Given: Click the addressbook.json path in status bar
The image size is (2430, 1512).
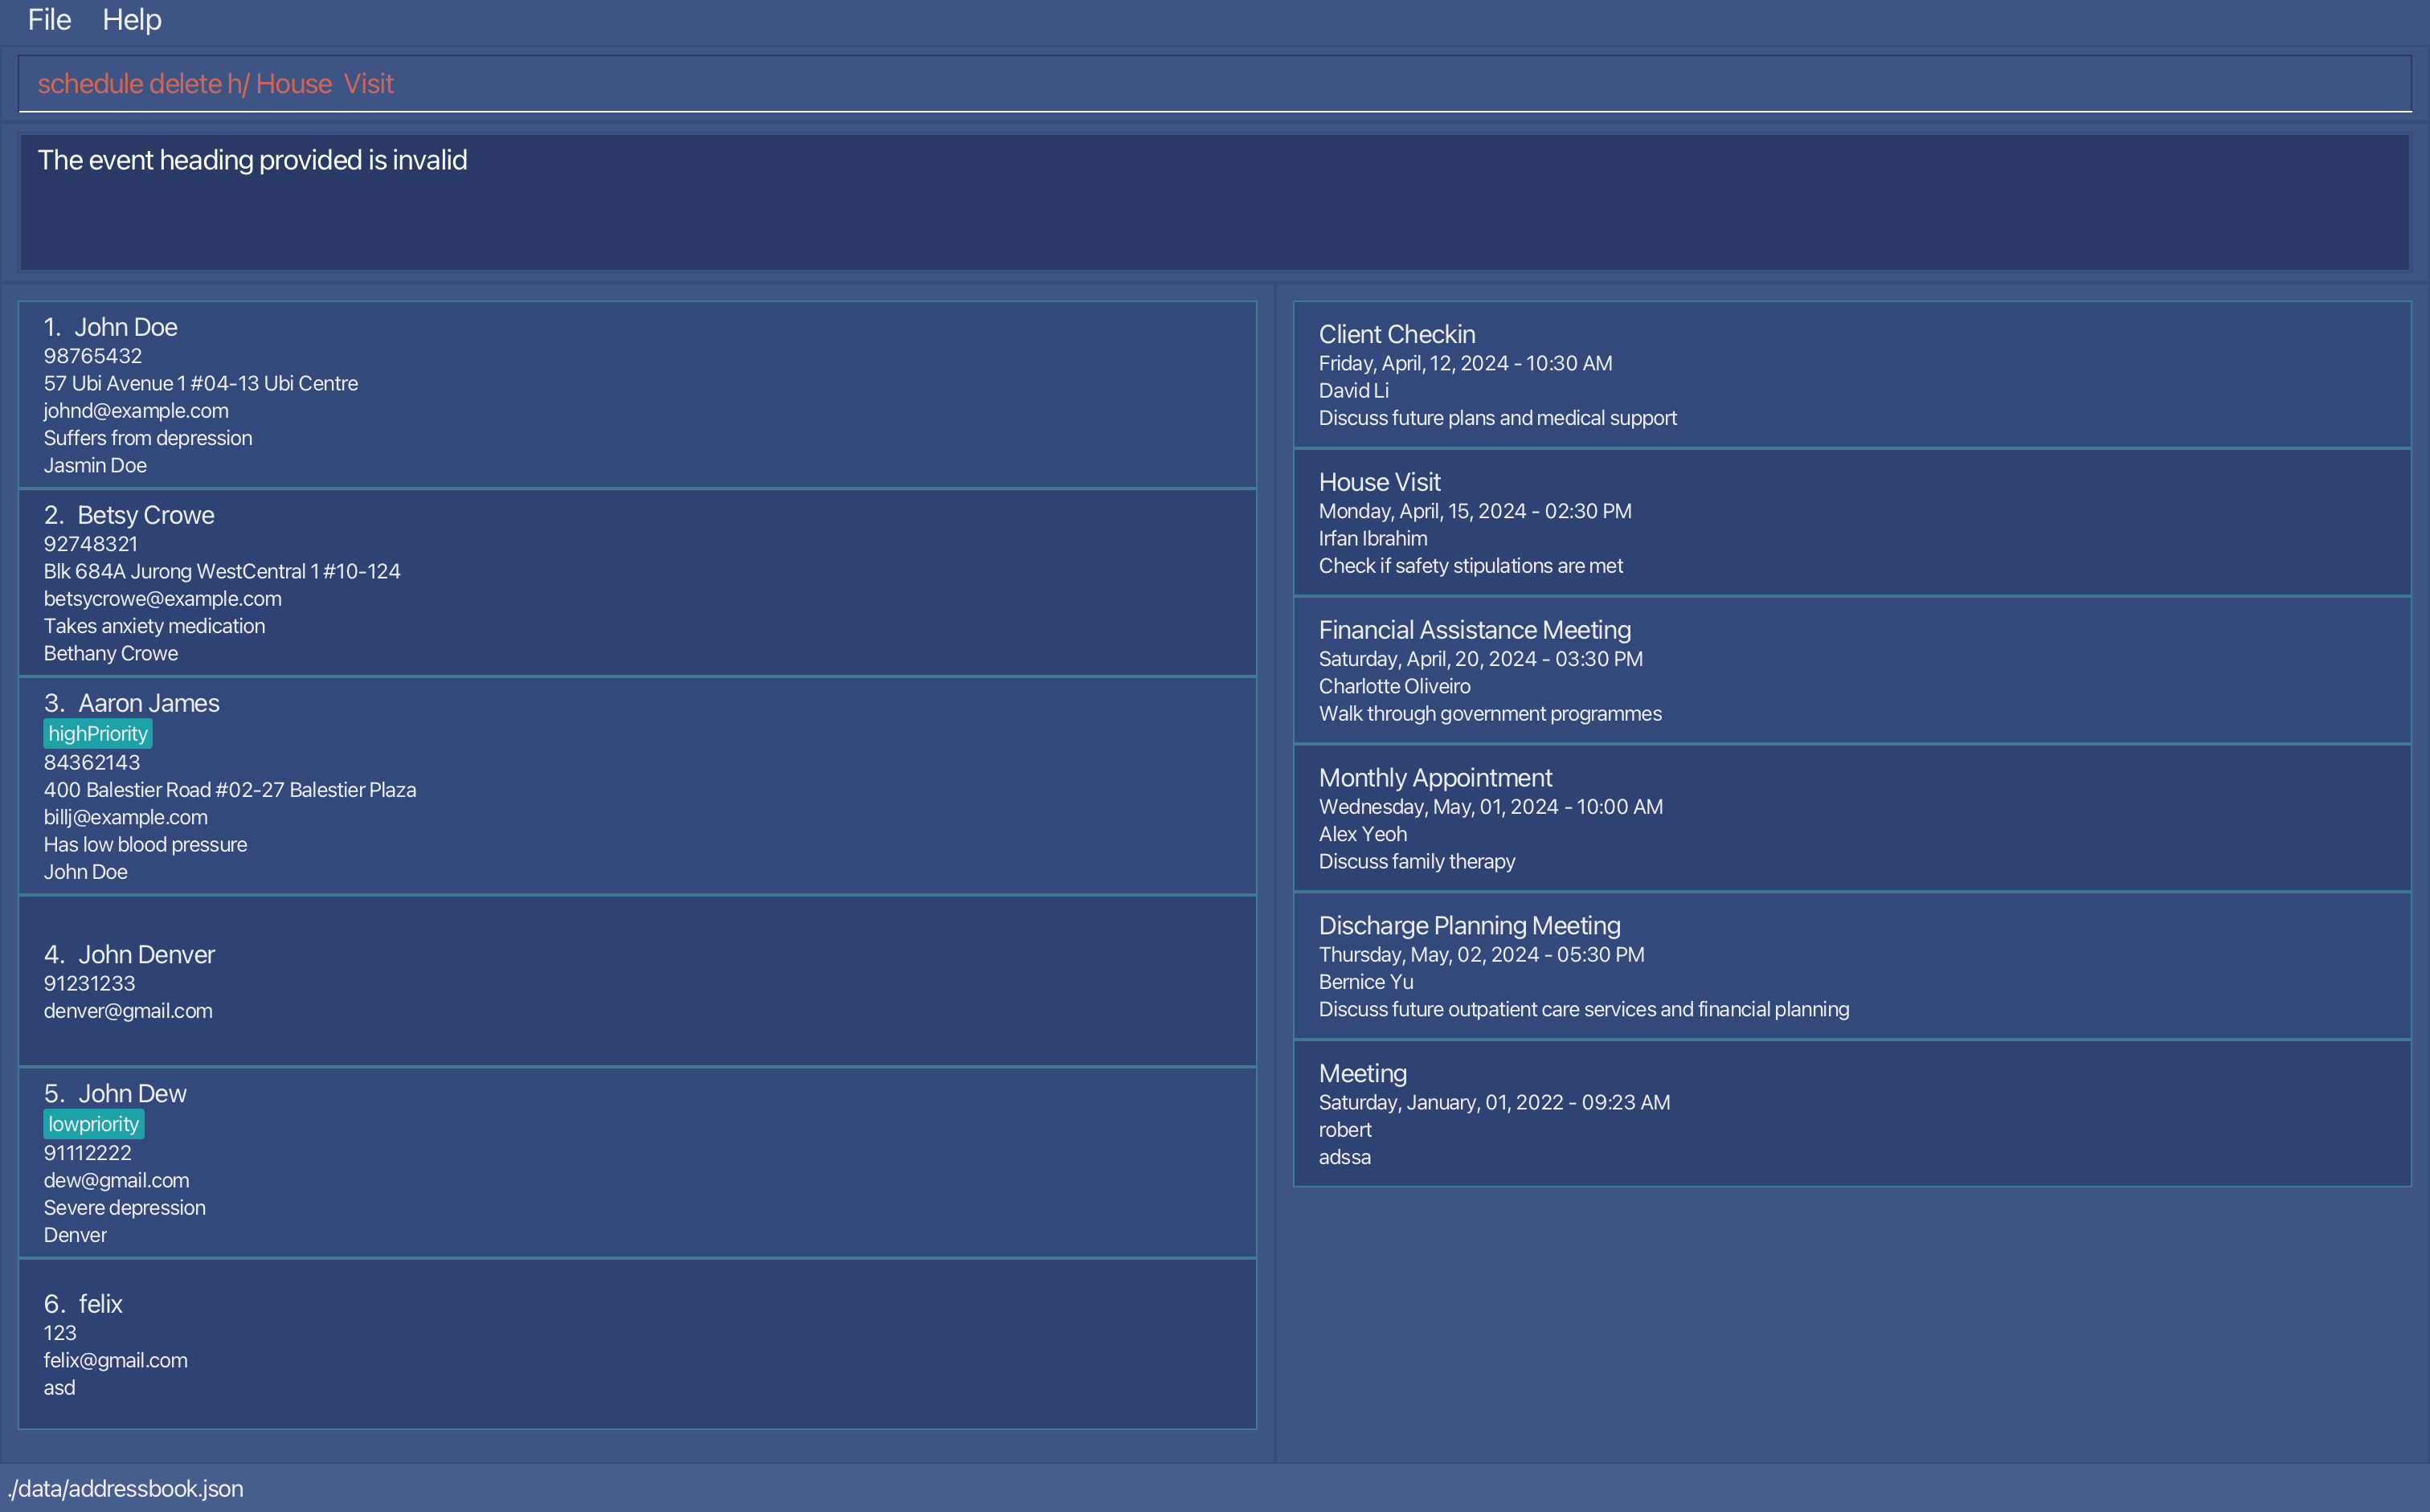Looking at the screenshot, I should point(126,1489).
